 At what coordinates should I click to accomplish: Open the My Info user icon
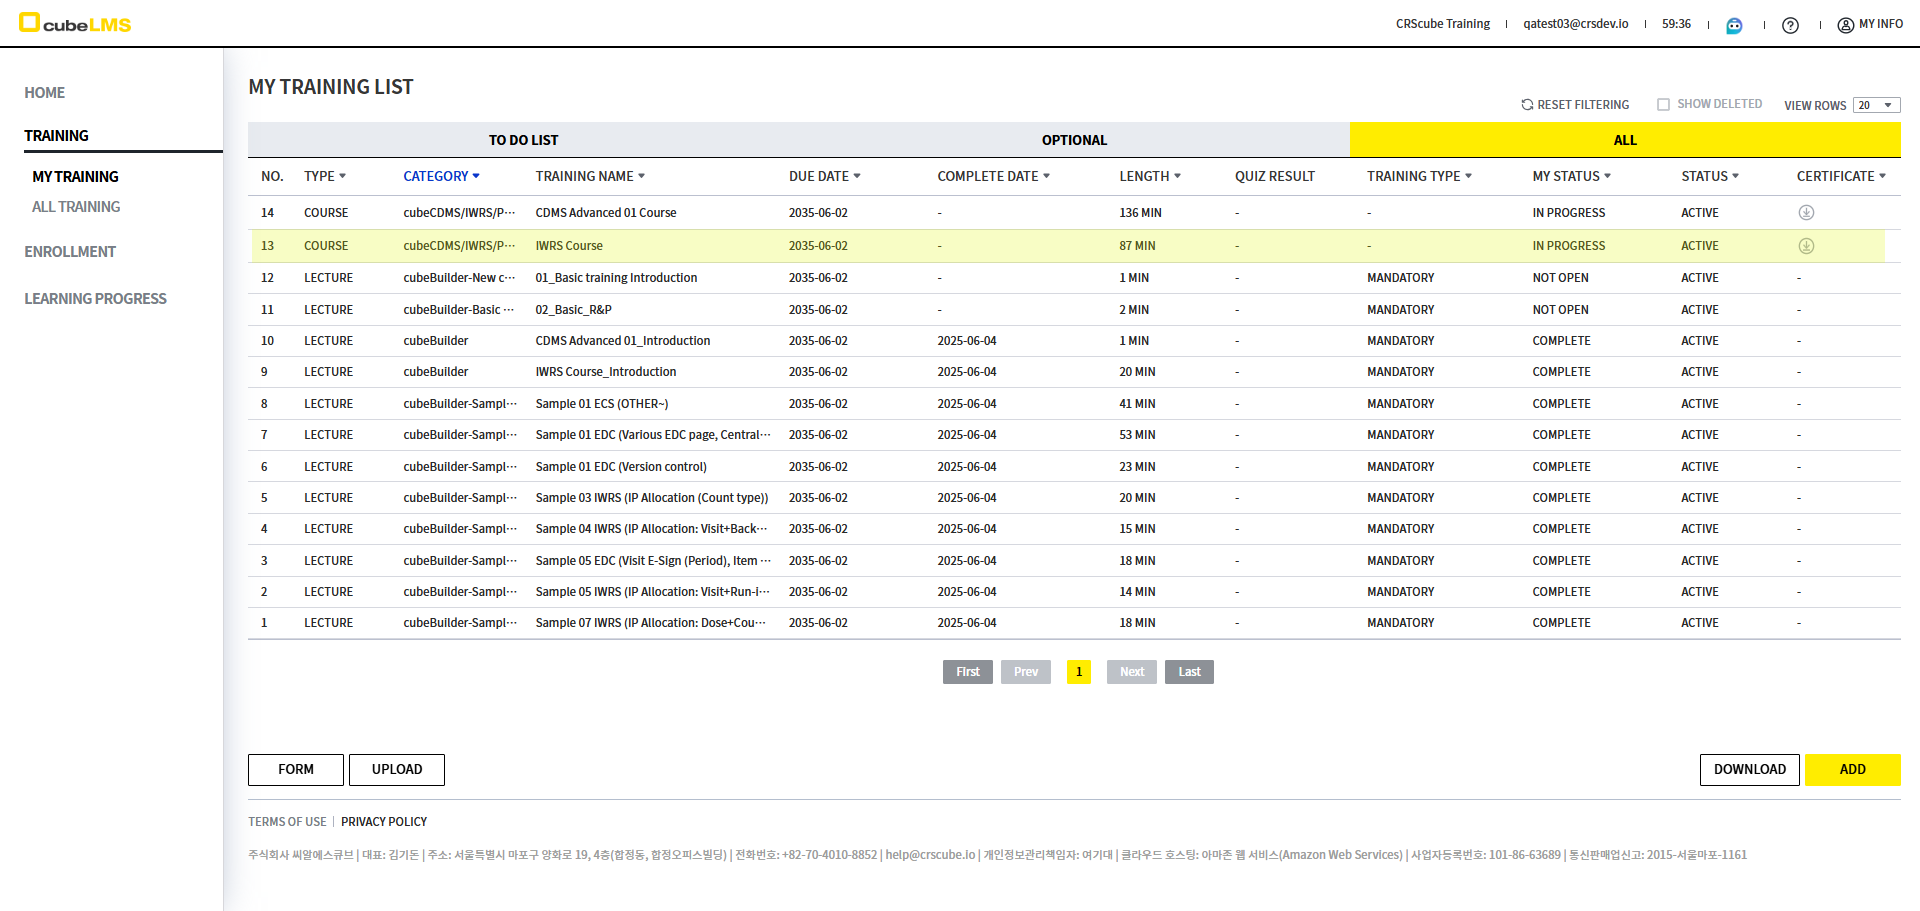[1846, 25]
